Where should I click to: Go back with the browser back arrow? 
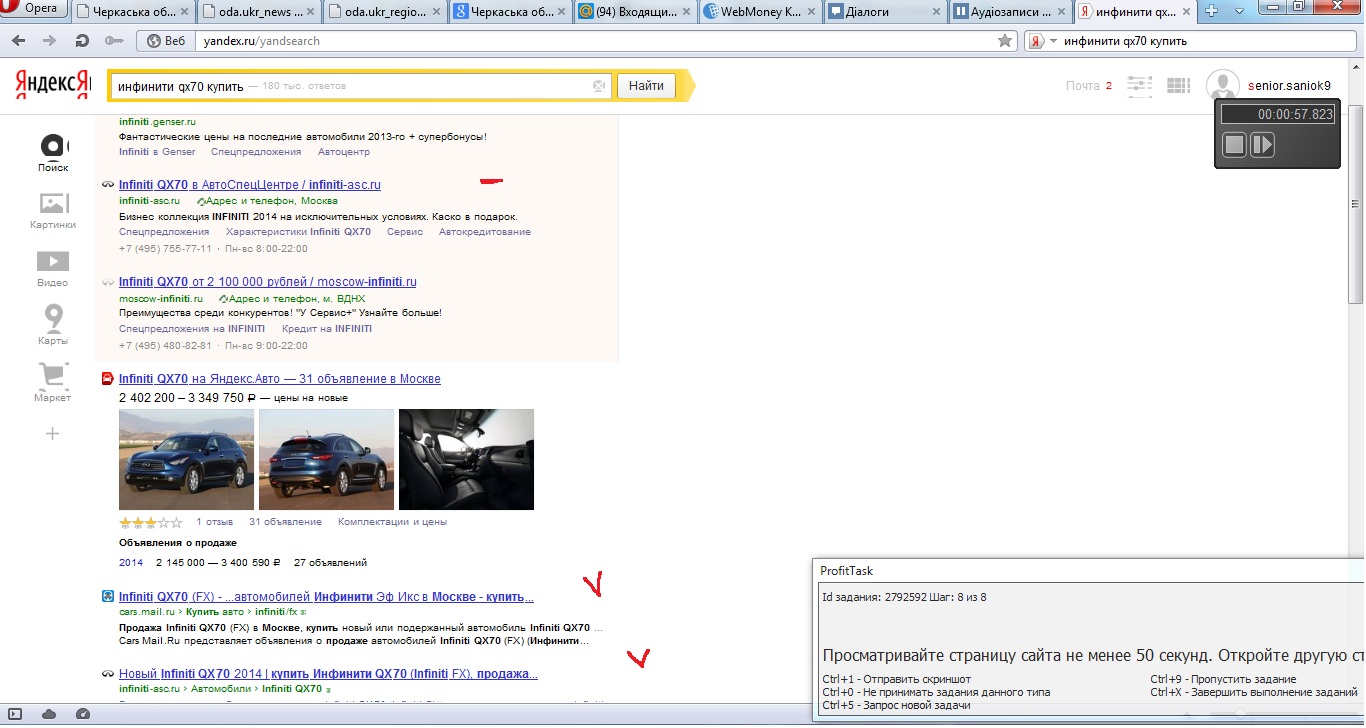[x=20, y=41]
